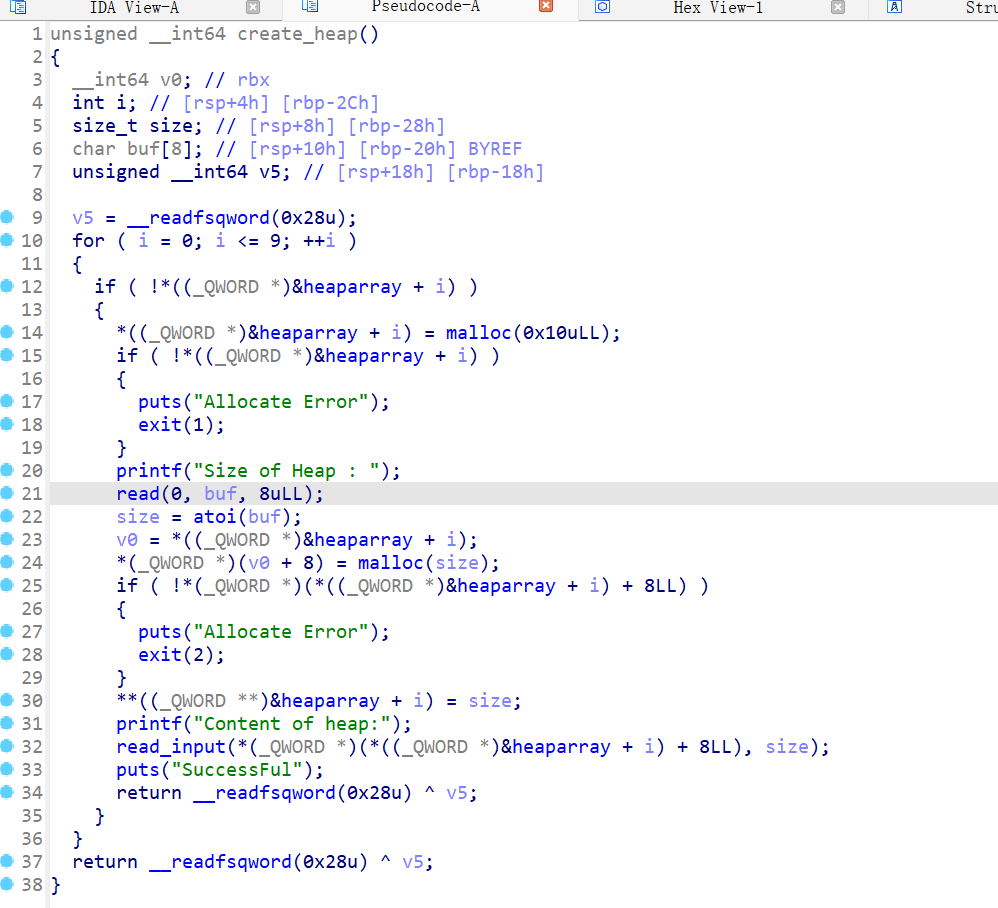Viewport: 998px width, 908px height.
Task: Toggle breakpoint dot on line 21
Action: click(x=8, y=493)
